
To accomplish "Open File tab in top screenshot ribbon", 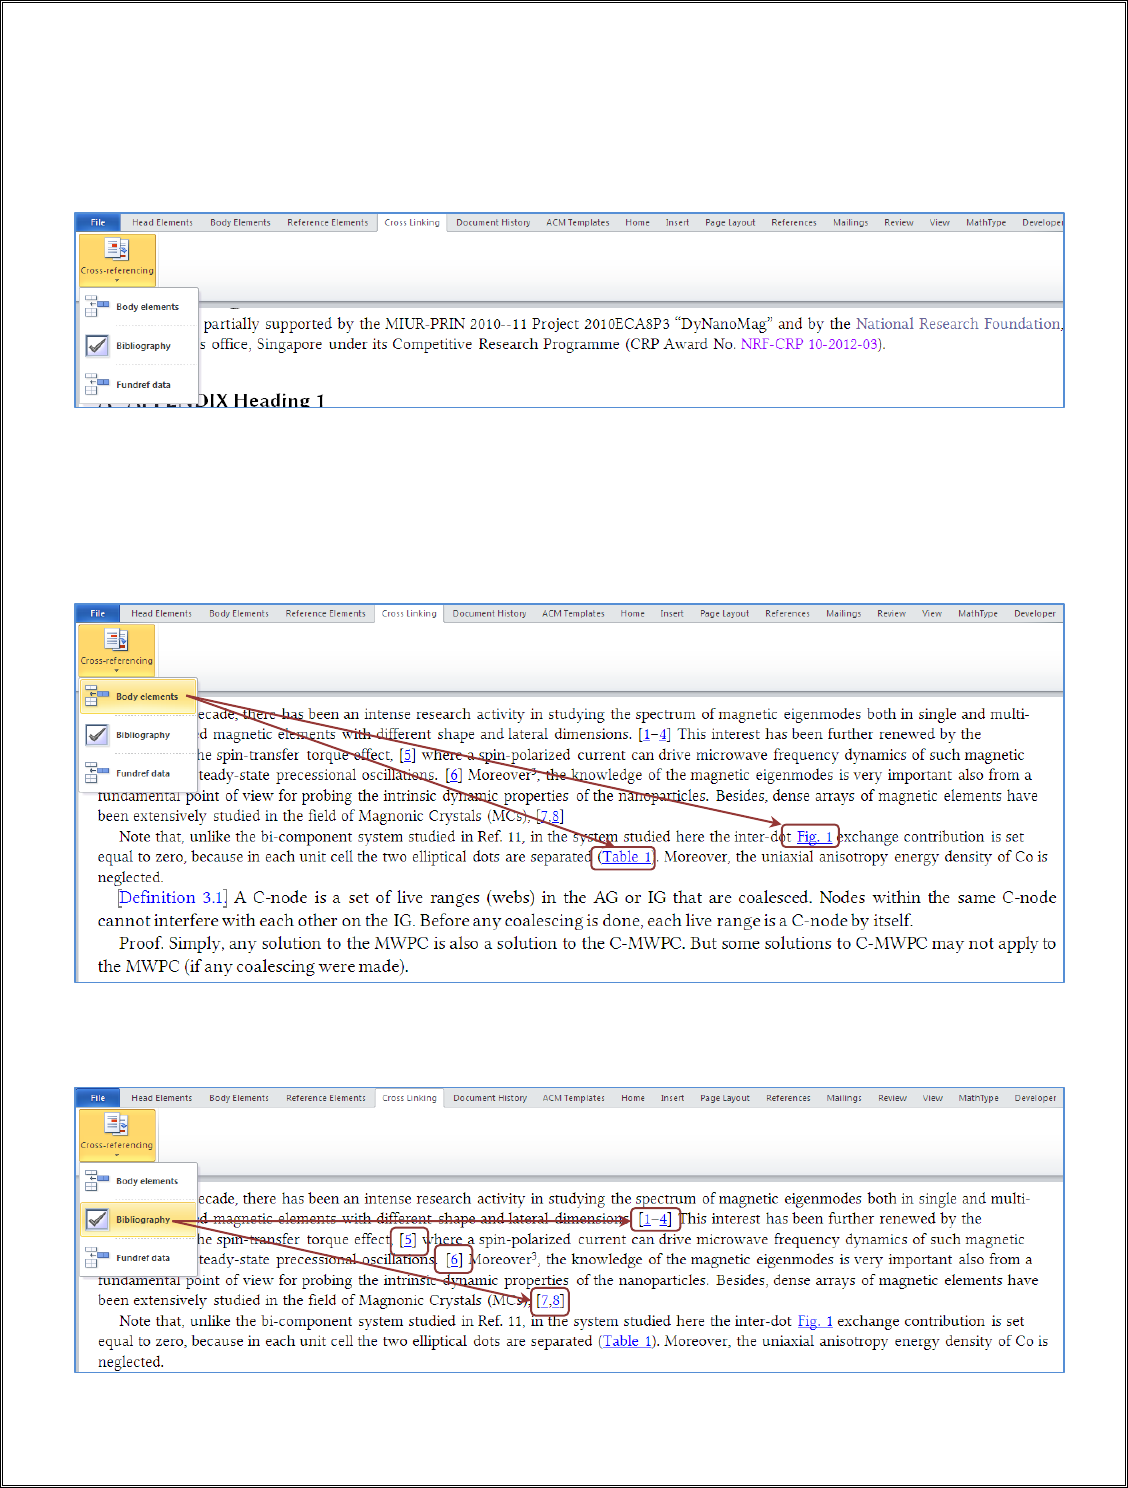I will tap(98, 223).
